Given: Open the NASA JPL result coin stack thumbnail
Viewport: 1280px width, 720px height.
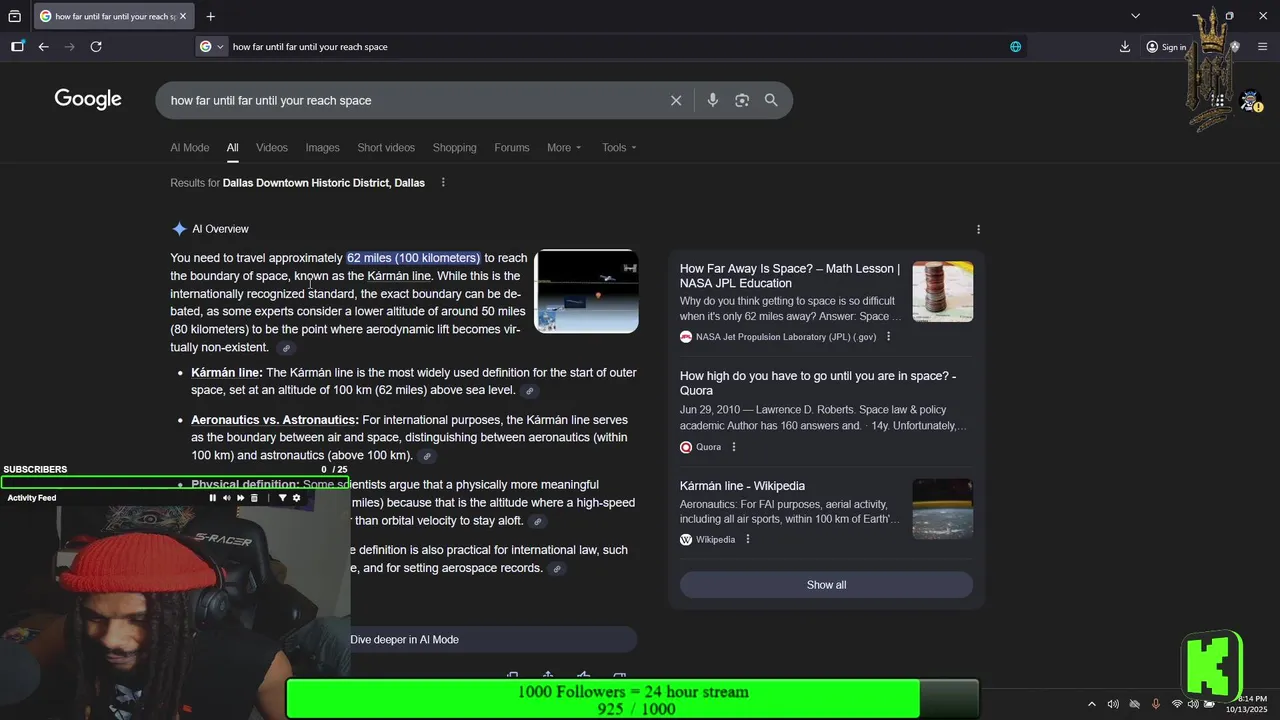Looking at the screenshot, I should tap(942, 292).
